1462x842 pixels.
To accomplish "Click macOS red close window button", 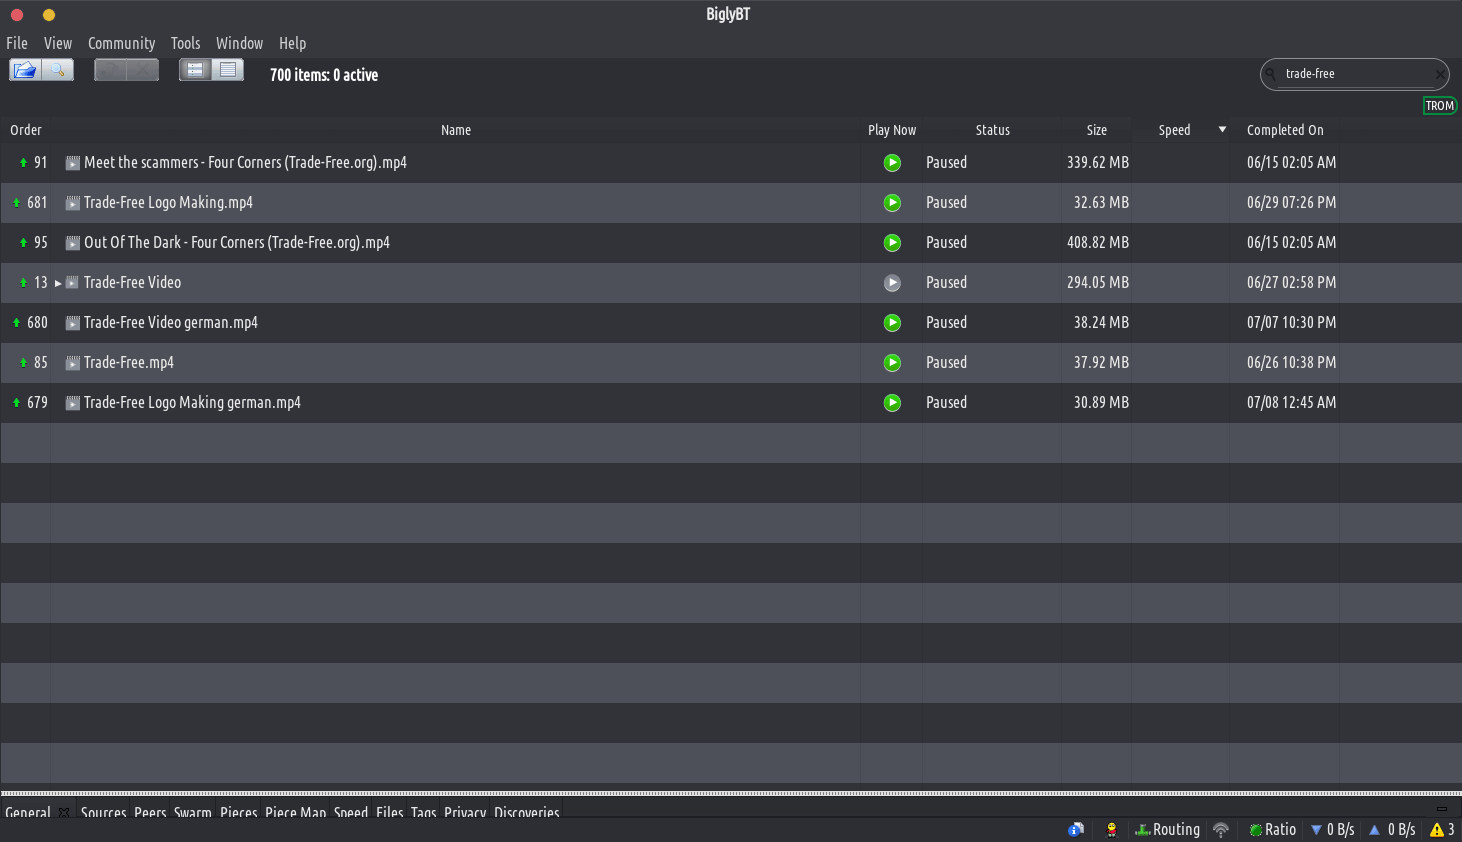I will (17, 15).
